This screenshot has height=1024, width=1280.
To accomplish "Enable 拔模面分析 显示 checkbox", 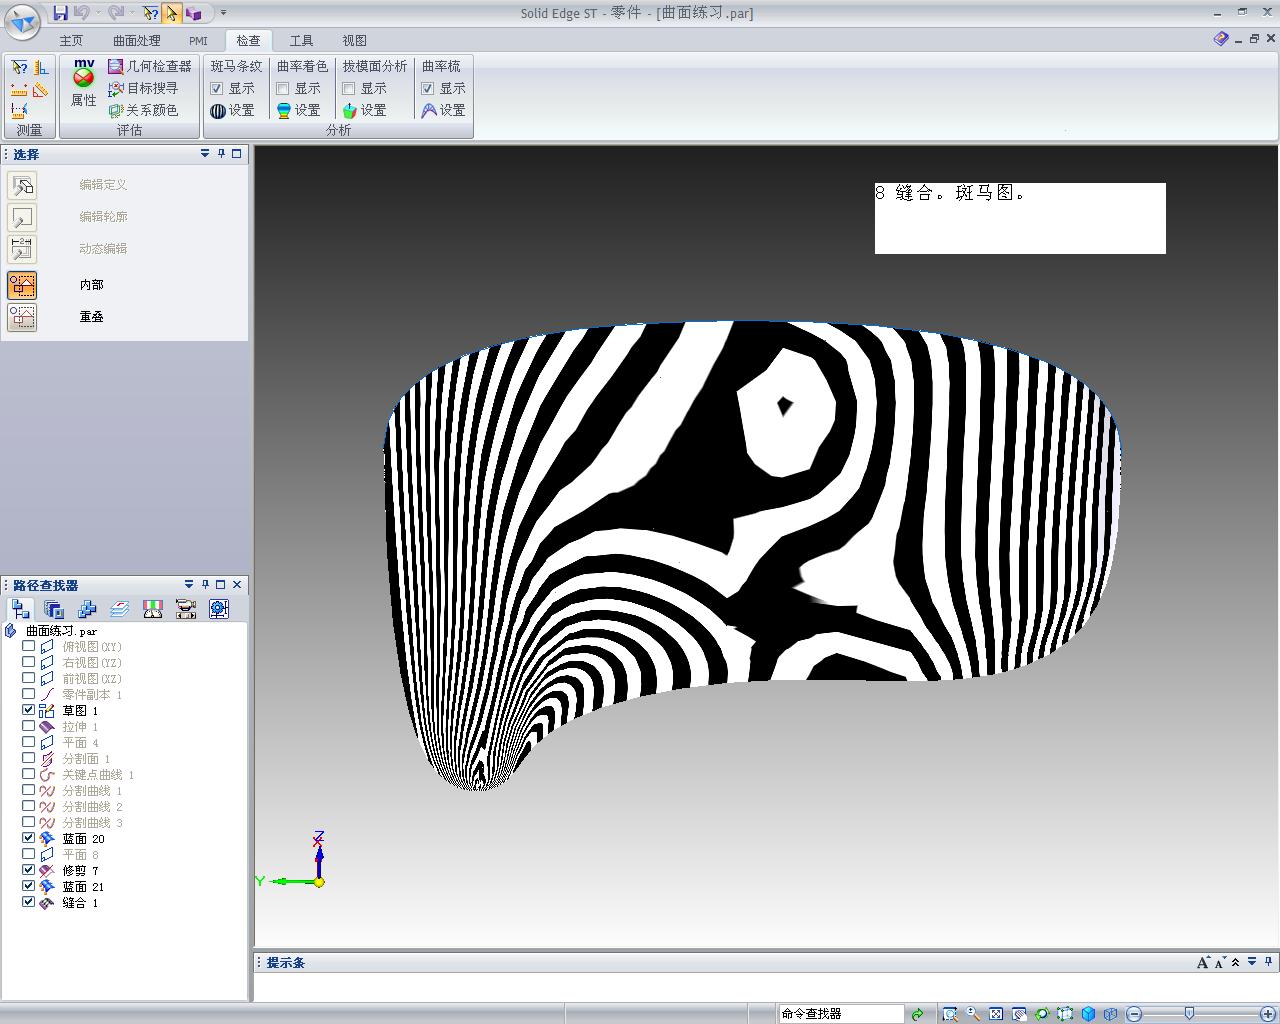I will click(x=349, y=88).
